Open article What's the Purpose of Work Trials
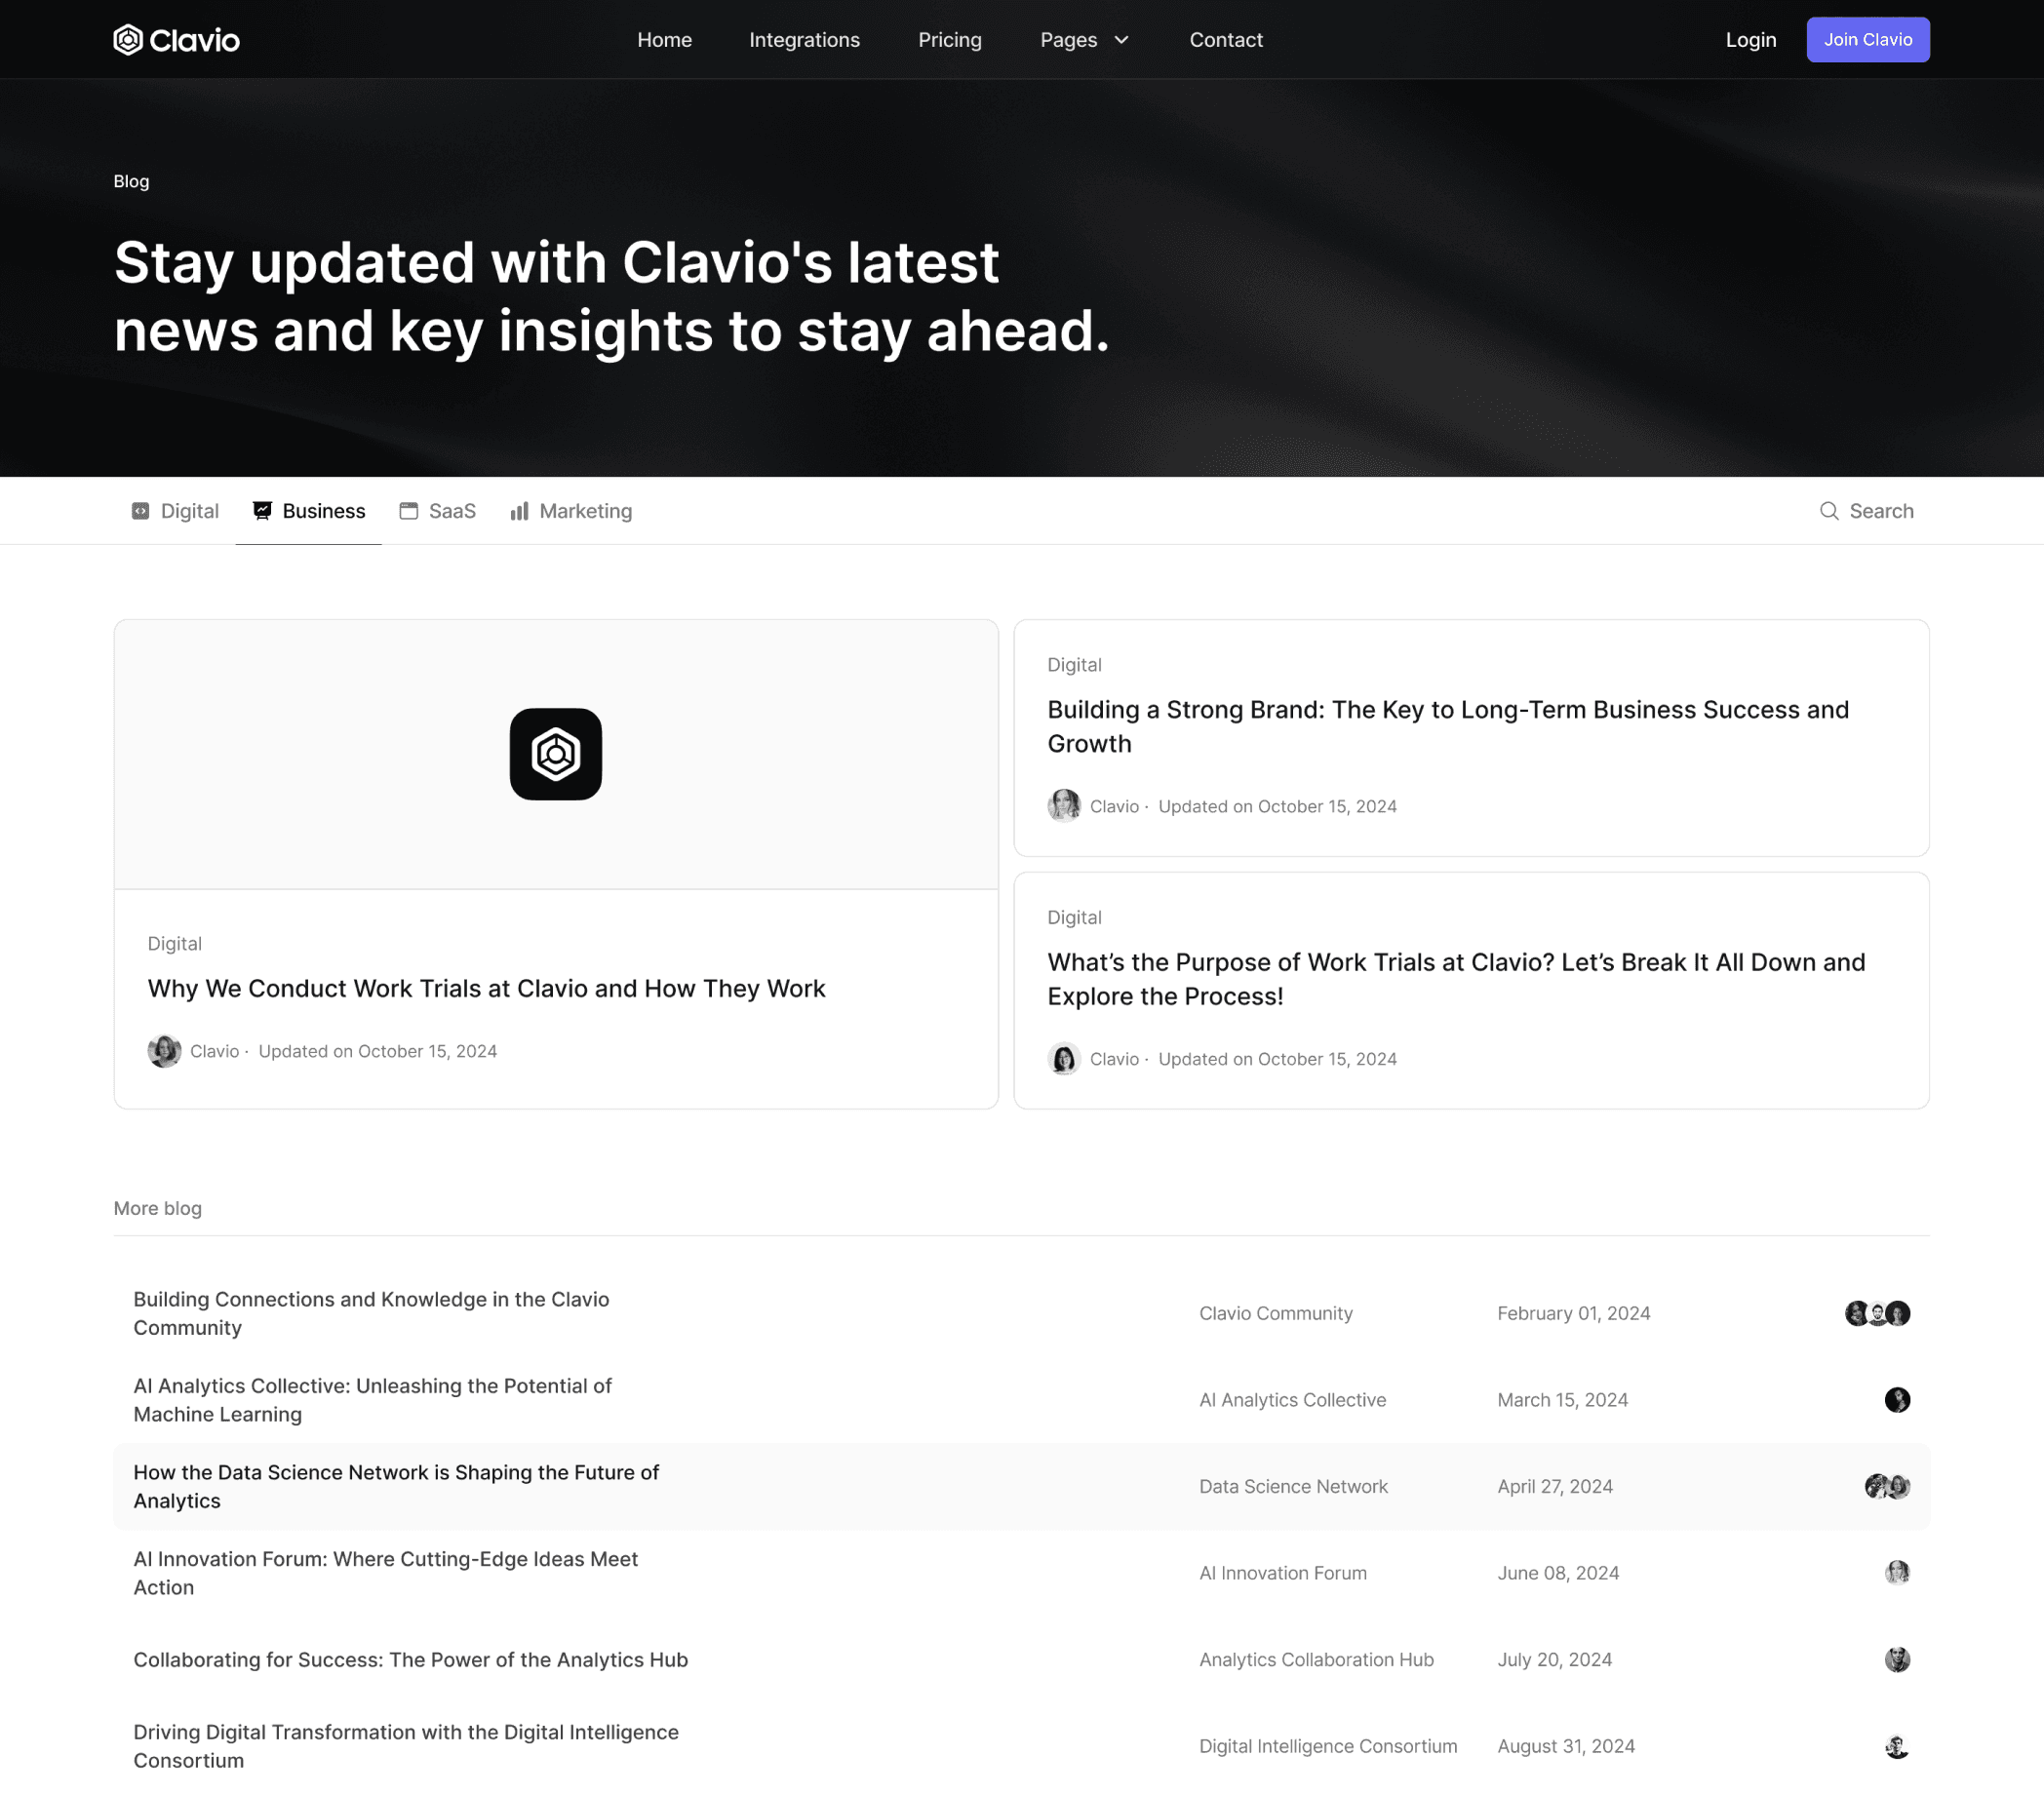2044x1794 pixels. (x=1456, y=980)
